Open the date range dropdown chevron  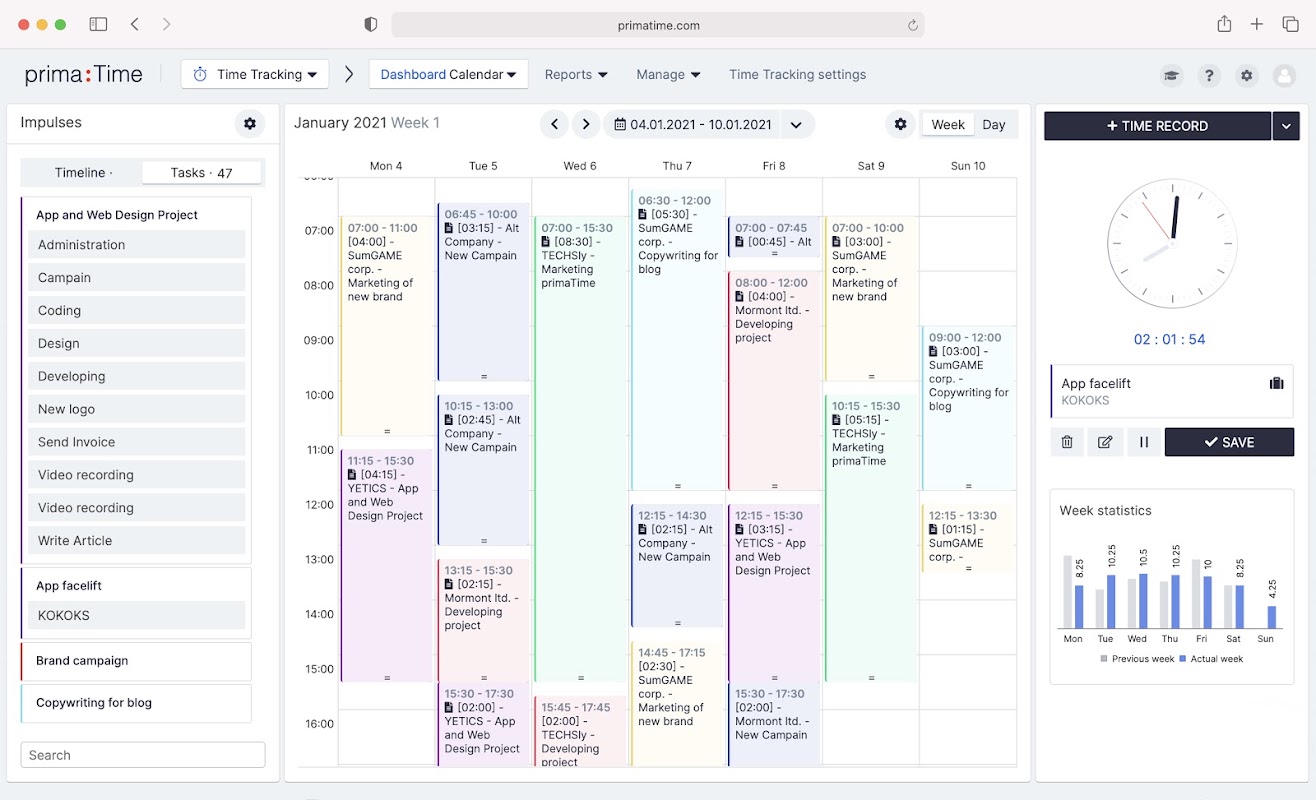(796, 125)
